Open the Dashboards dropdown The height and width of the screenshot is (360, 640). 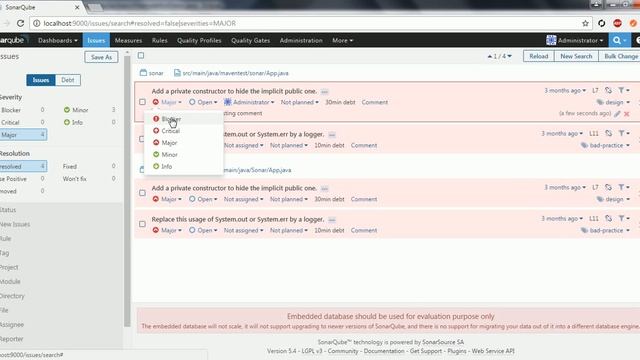coord(58,40)
